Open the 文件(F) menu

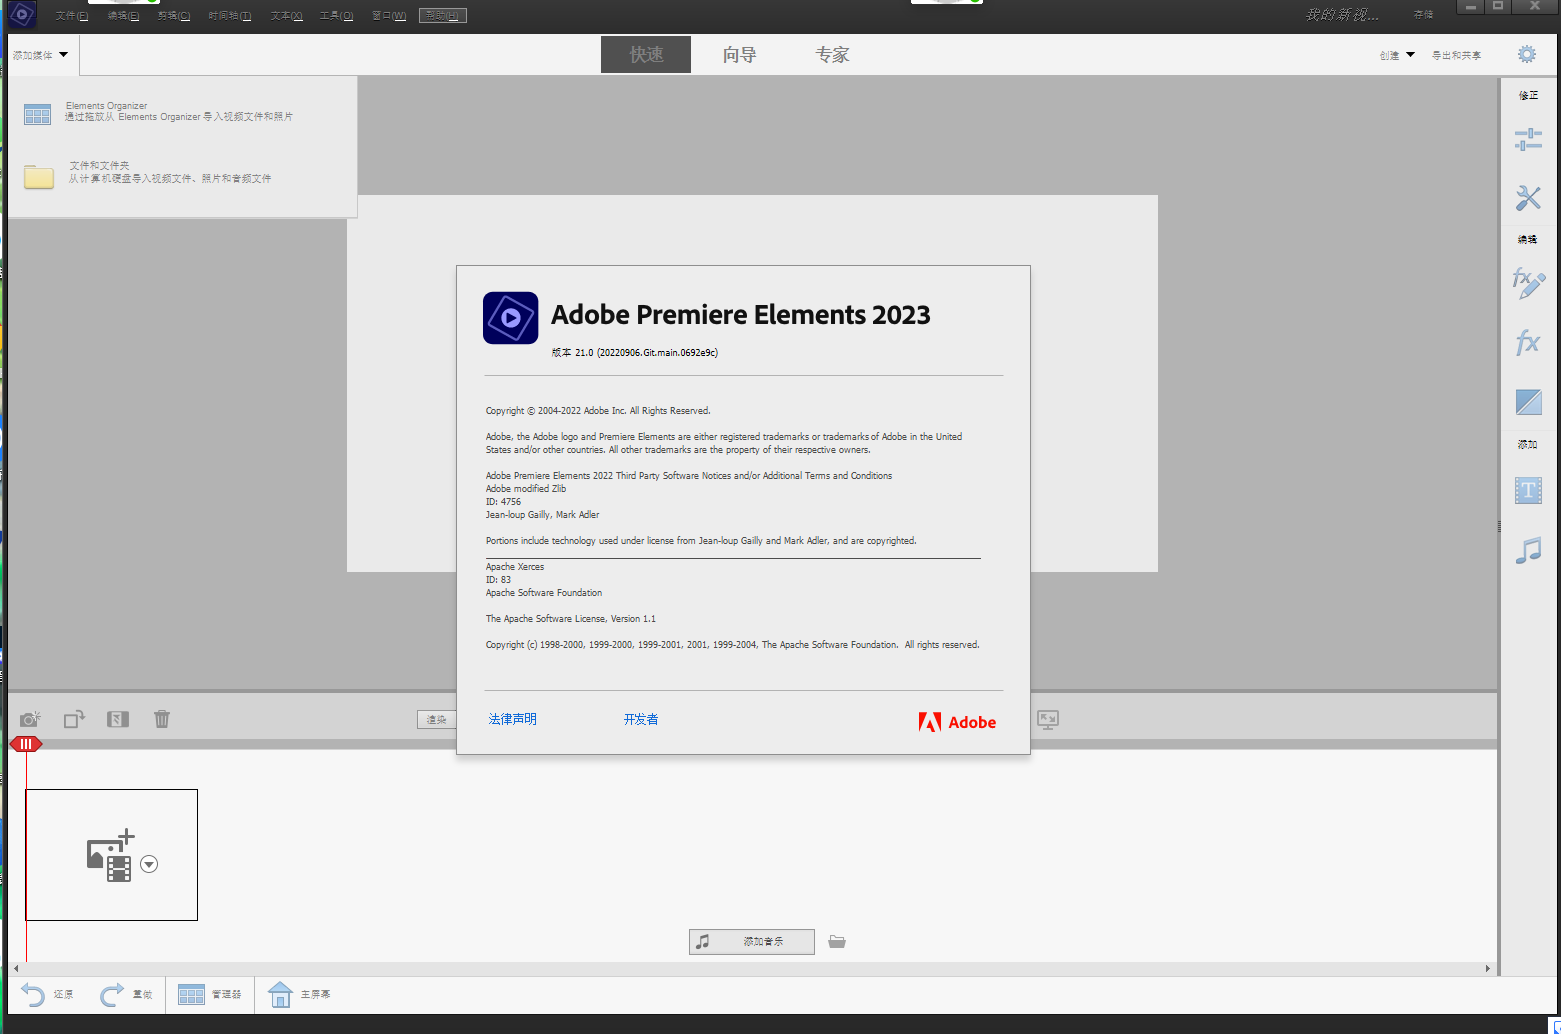71,16
